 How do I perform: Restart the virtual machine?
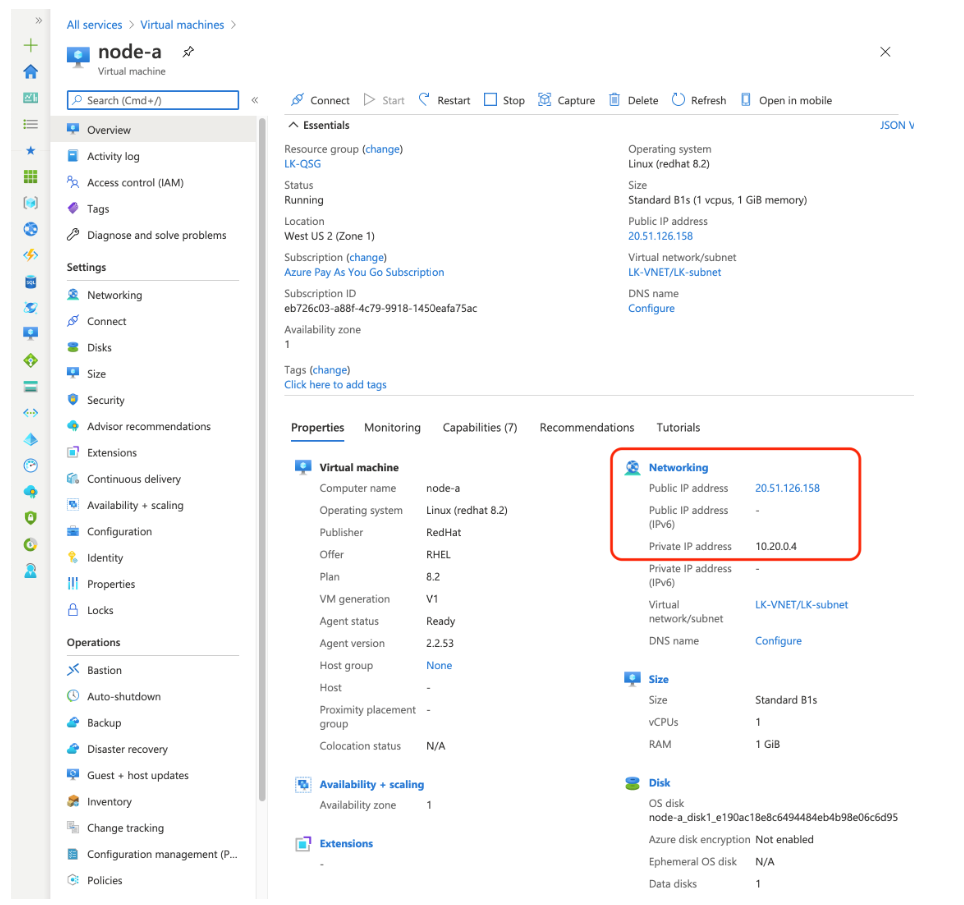pyautogui.click(x=444, y=100)
